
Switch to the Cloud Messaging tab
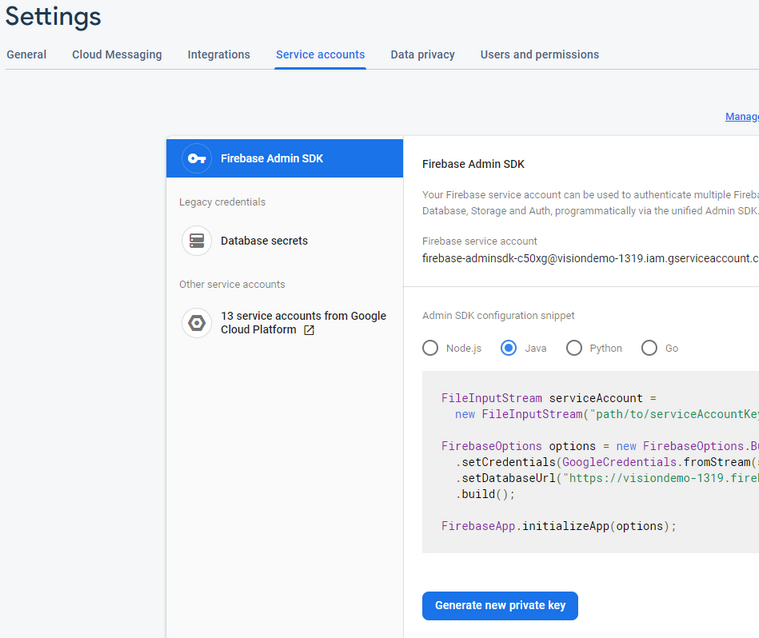tap(117, 55)
